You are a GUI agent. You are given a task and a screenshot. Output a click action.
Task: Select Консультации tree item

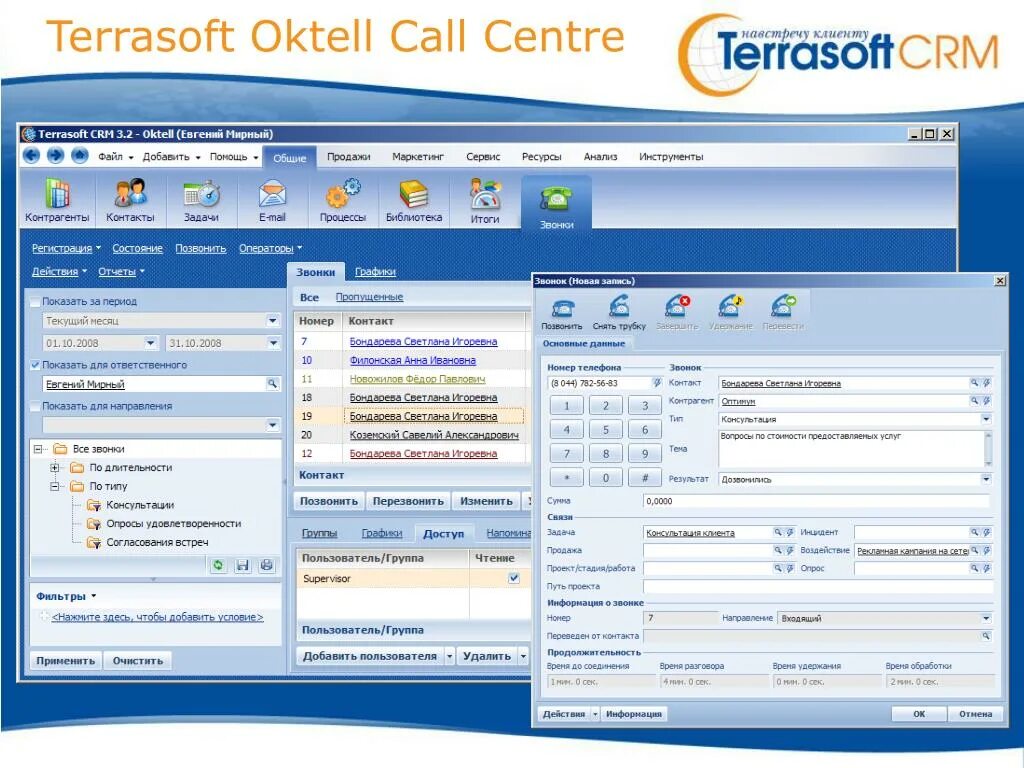point(140,505)
